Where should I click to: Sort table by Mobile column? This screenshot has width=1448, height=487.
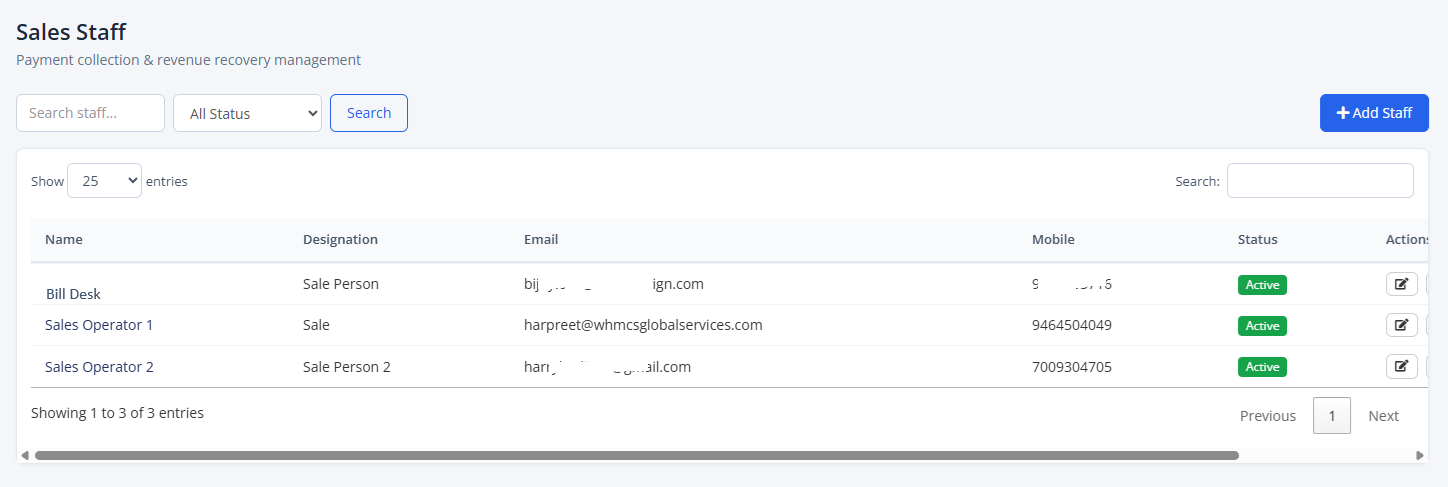click(1053, 239)
